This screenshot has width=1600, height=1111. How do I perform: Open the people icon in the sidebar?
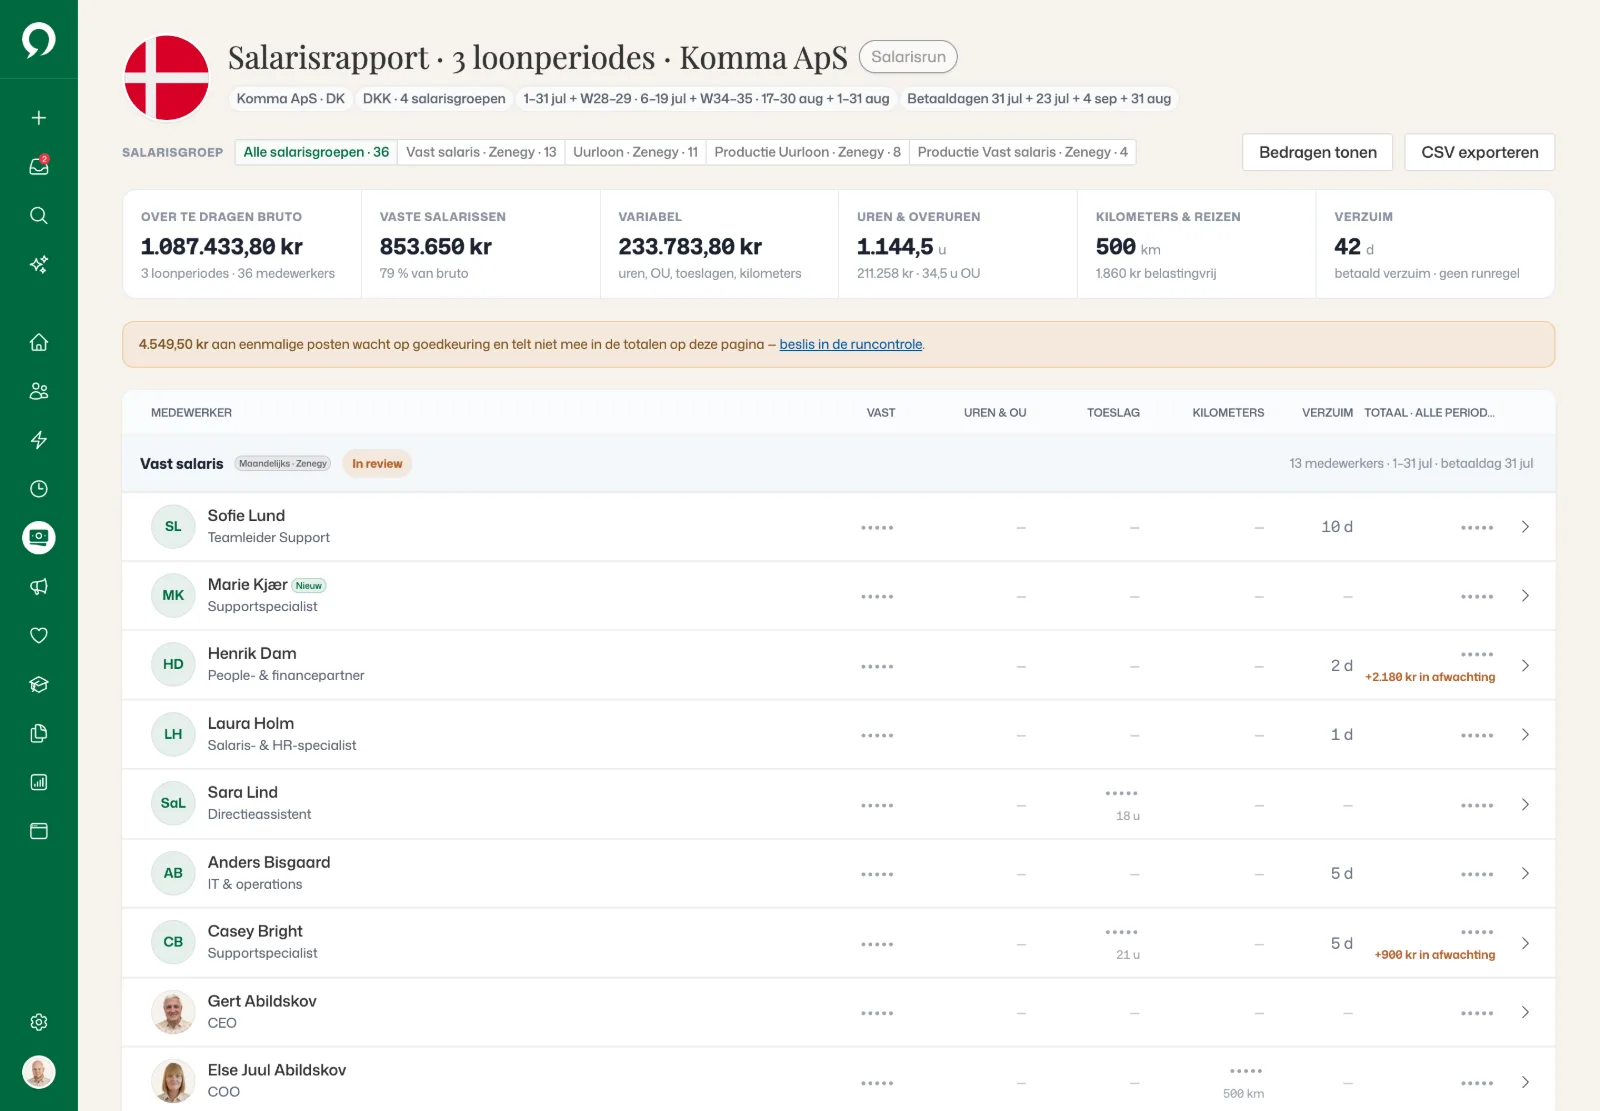click(x=39, y=391)
